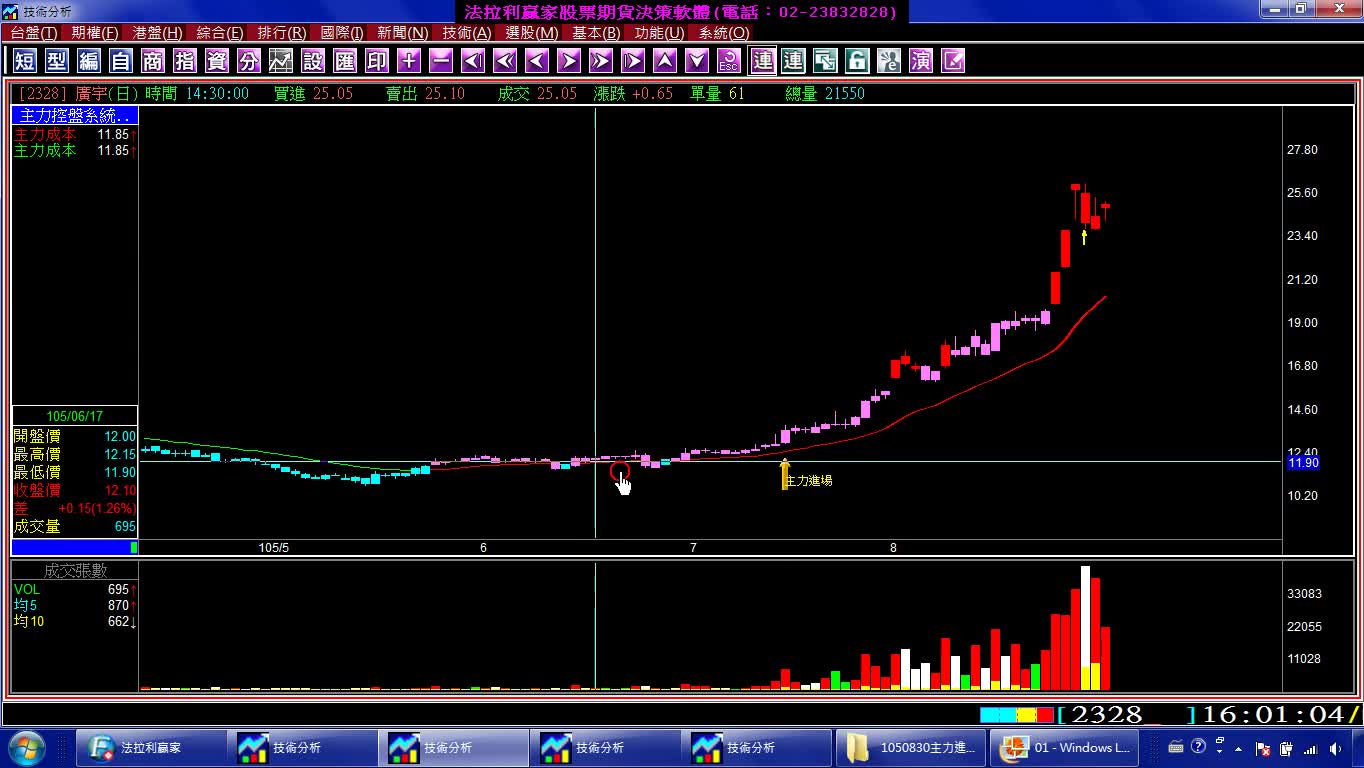Click the 均5 moving average value 870

(x=119, y=605)
